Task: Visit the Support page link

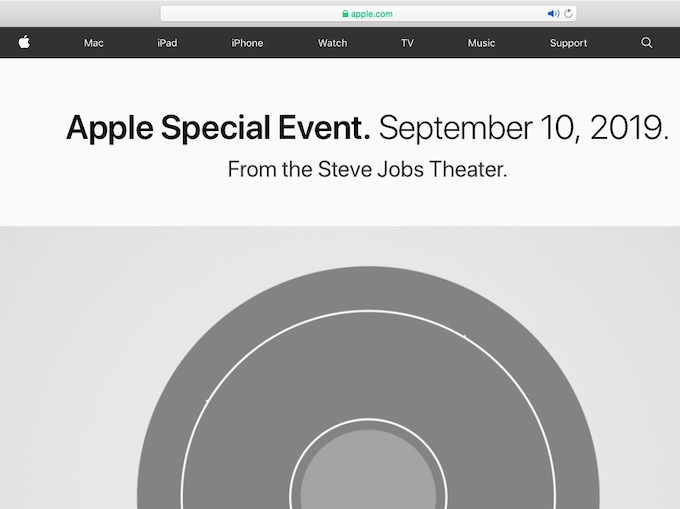Action: pos(568,43)
